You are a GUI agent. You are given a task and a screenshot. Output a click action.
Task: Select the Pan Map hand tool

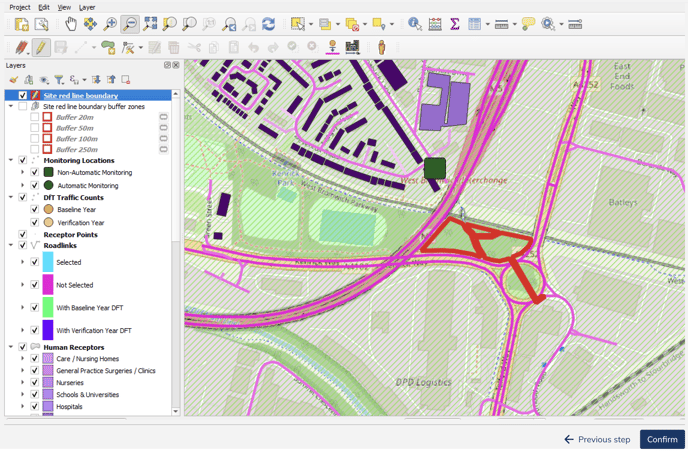point(71,24)
